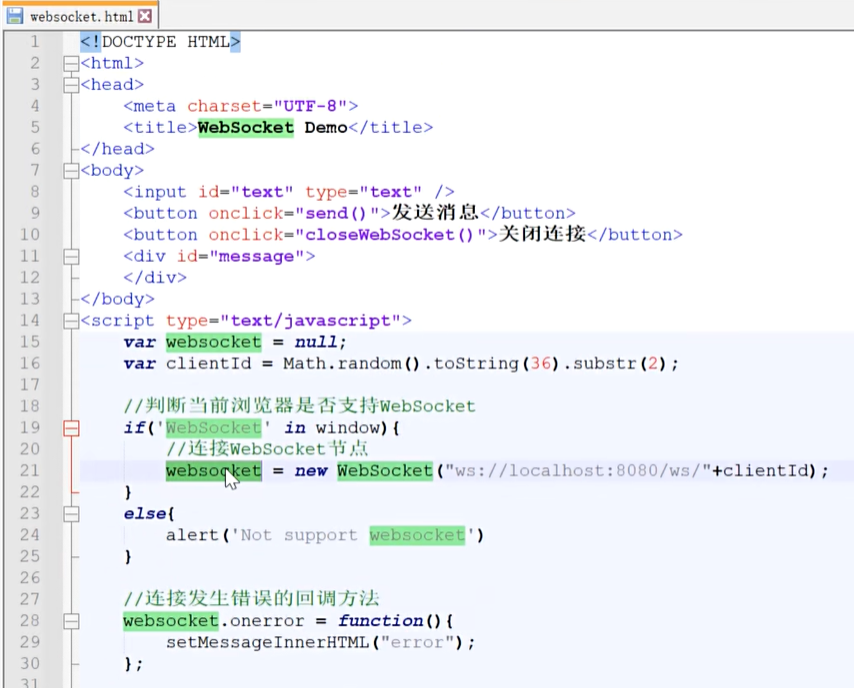Collapse the <body> fold at line 7
This screenshot has height=688, width=854.
click(x=71, y=171)
